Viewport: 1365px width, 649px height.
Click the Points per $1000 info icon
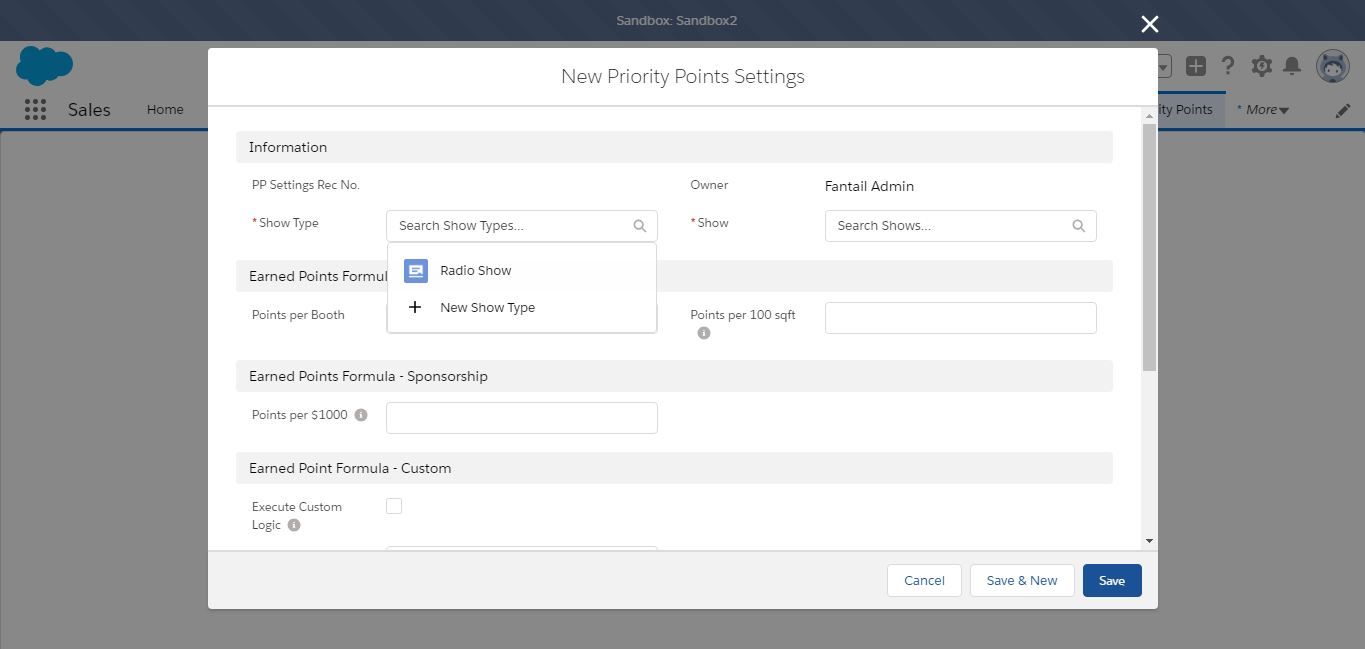pyautogui.click(x=361, y=415)
